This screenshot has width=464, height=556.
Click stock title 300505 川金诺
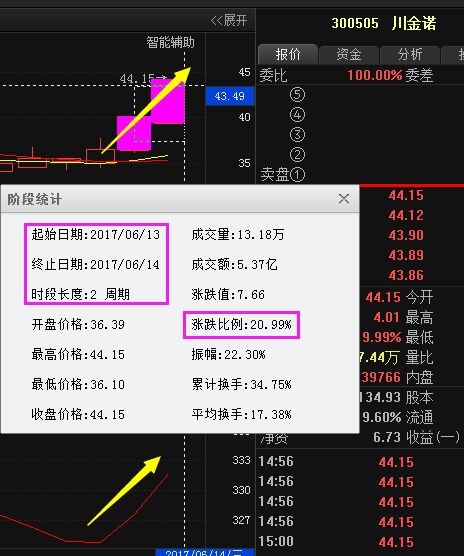point(384,23)
